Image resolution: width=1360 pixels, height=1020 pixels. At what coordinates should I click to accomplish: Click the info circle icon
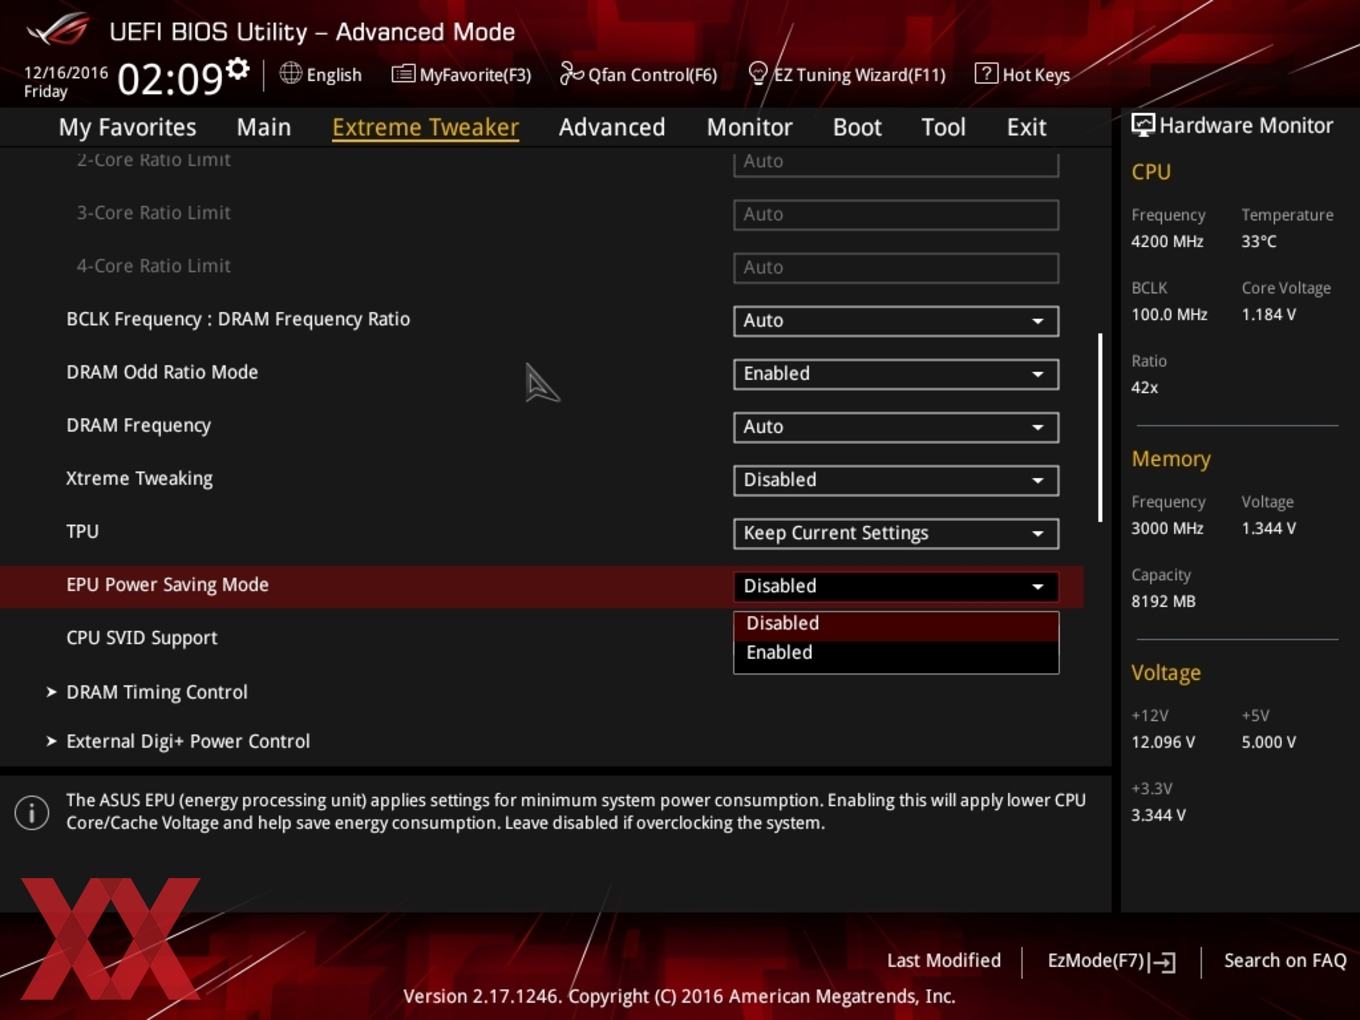[32, 812]
